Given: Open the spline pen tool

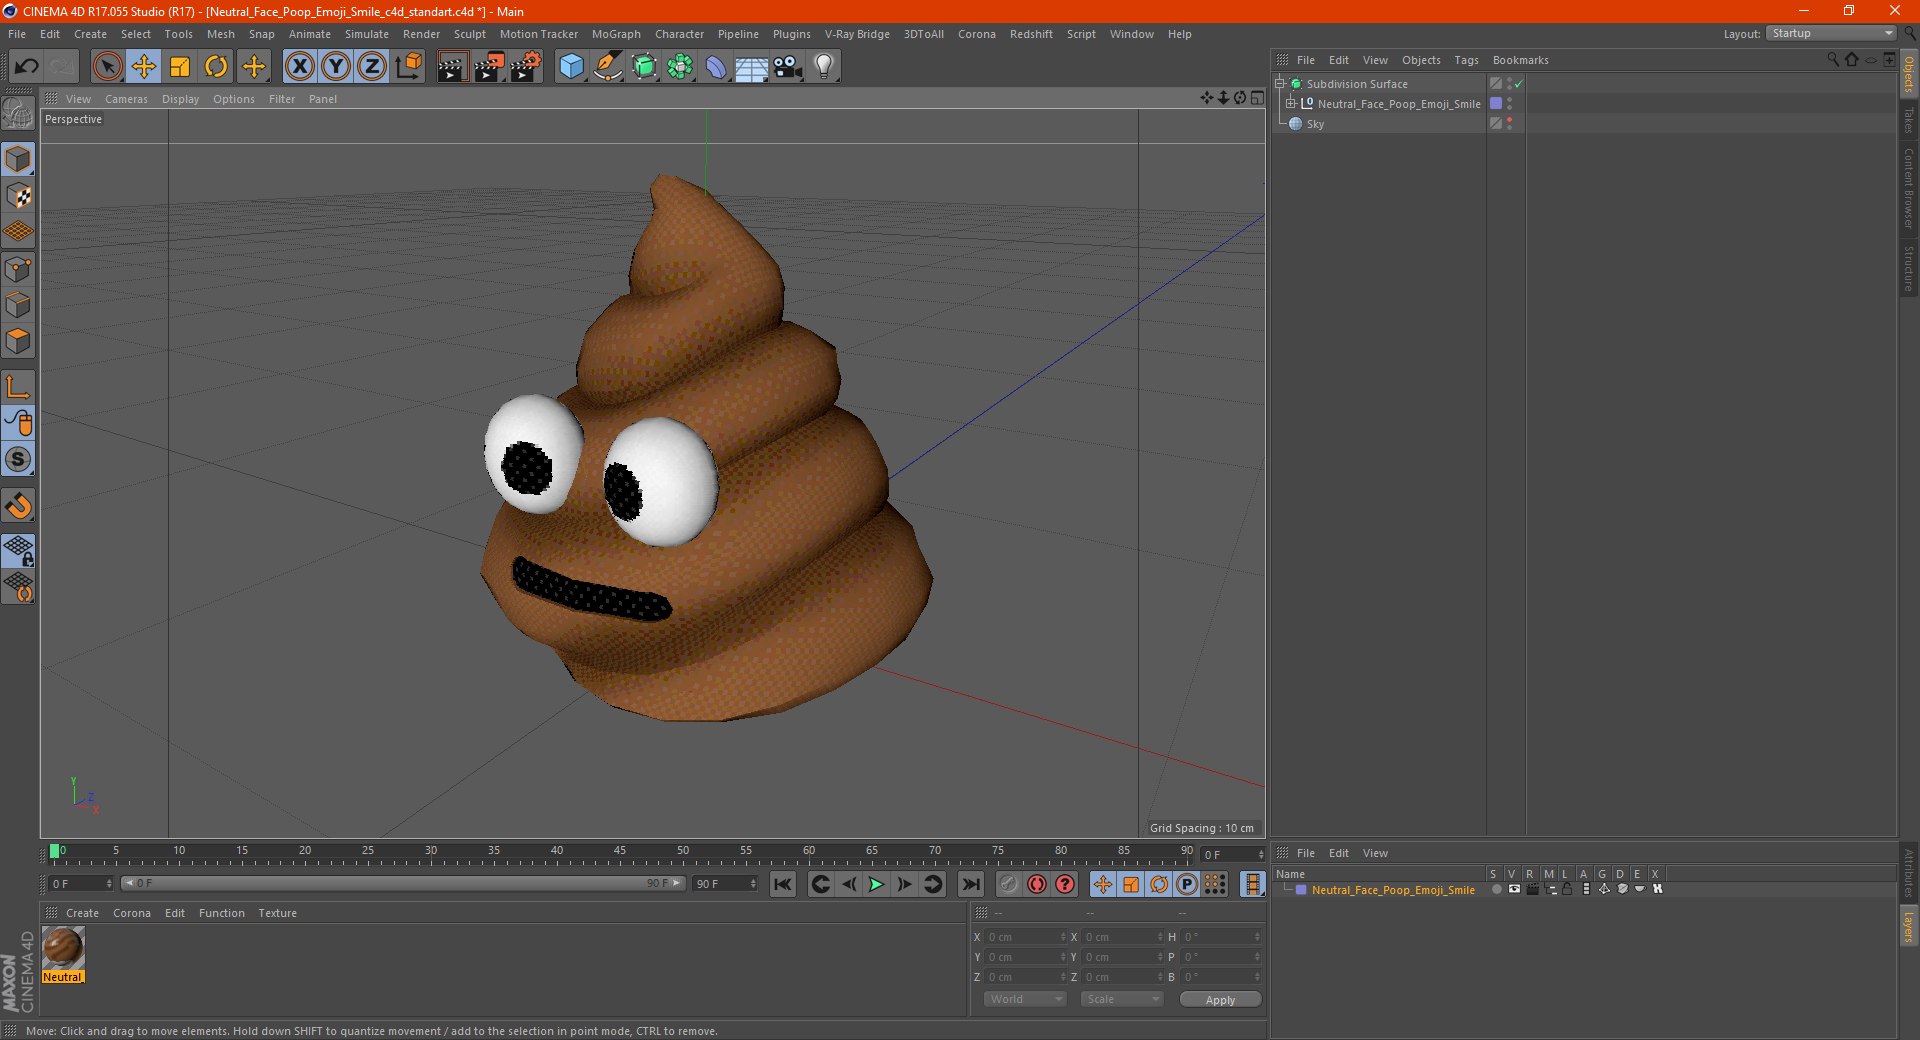Looking at the screenshot, I should point(608,67).
